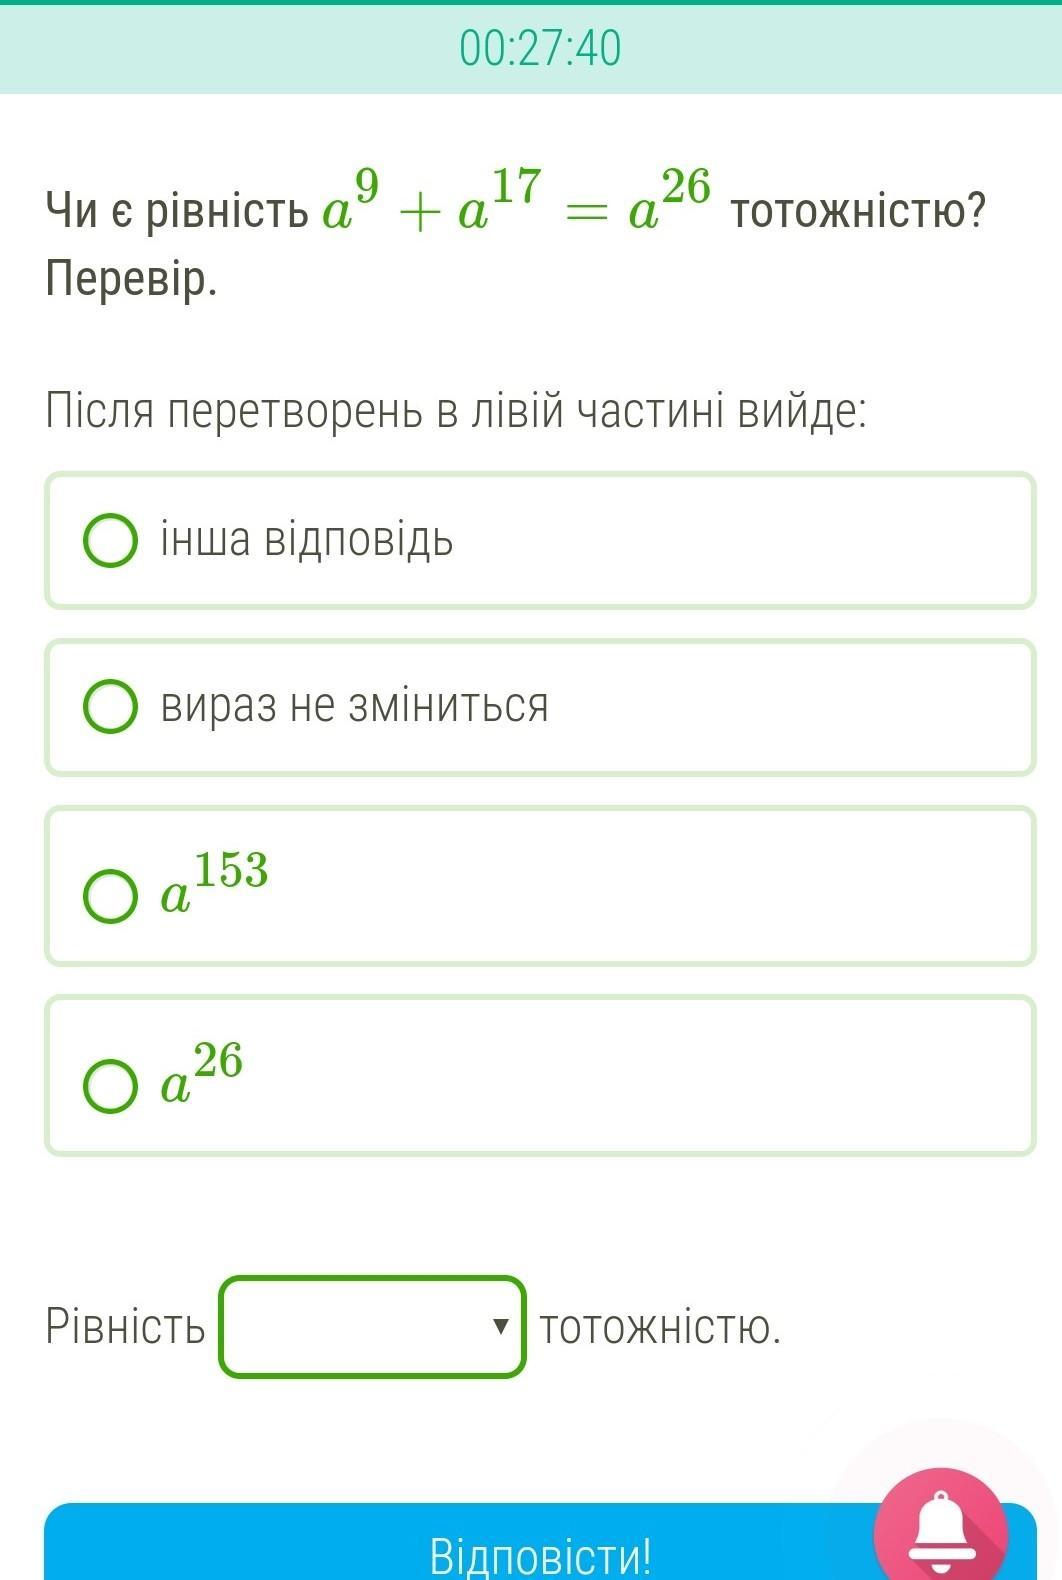This screenshot has height=1580, width=1062.
Task: Click the word 'тотожністю?' in the question
Action: [858, 211]
